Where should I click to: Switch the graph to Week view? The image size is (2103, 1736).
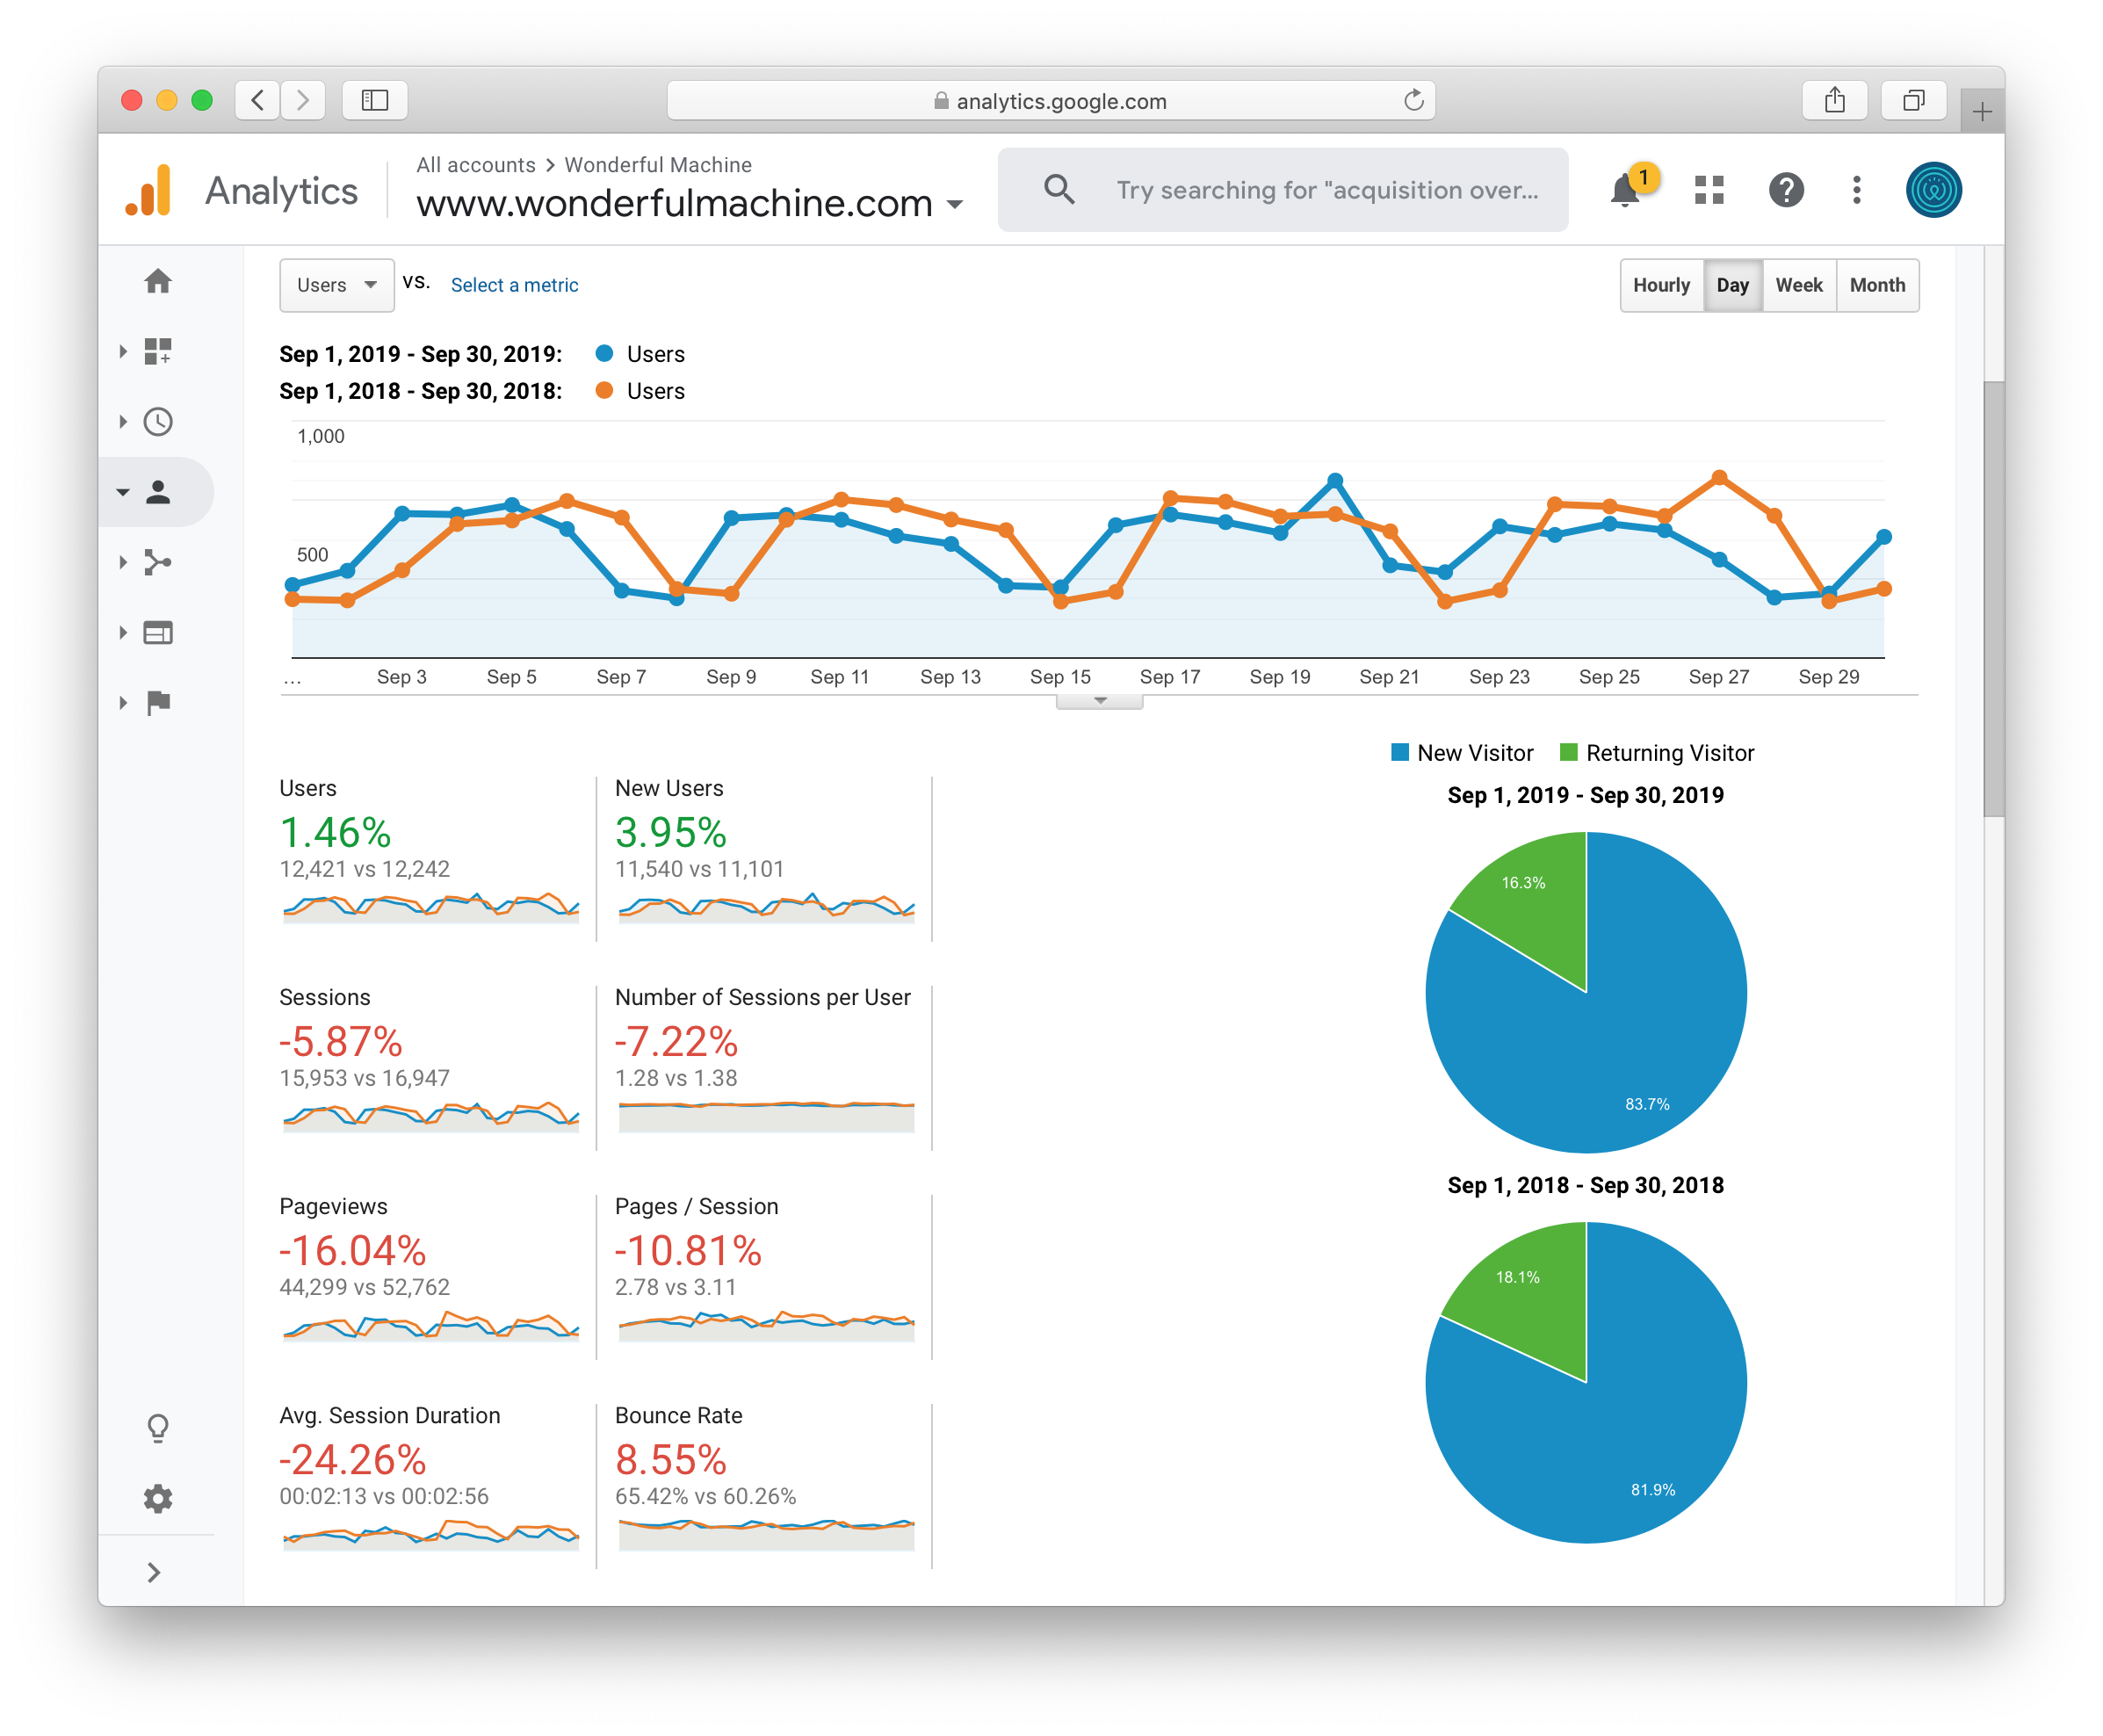pyautogui.click(x=1798, y=285)
